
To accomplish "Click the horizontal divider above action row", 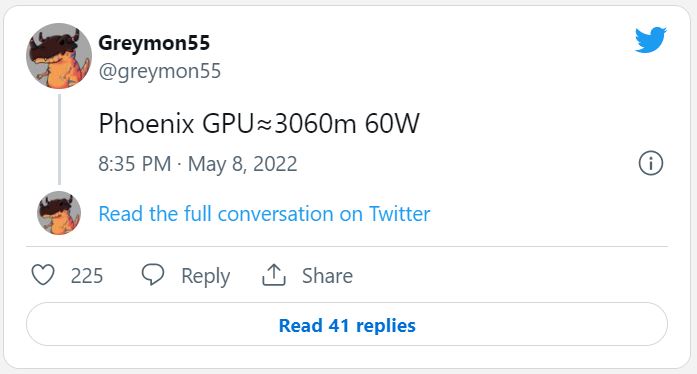I will (x=347, y=246).
